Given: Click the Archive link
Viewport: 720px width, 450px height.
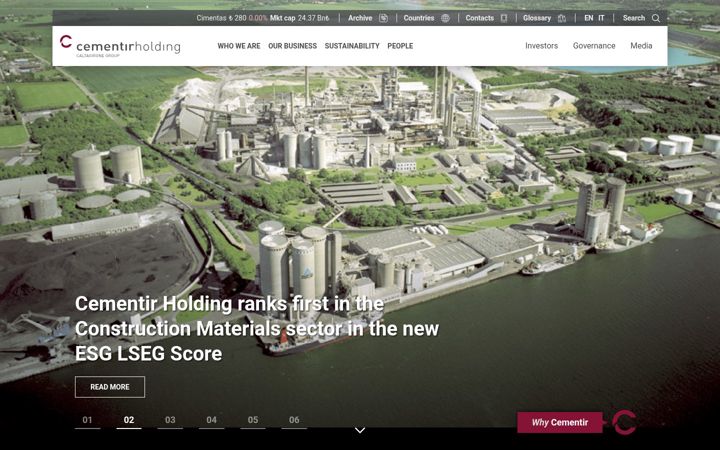Looking at the screenshot, I should [x=360, y=18].
